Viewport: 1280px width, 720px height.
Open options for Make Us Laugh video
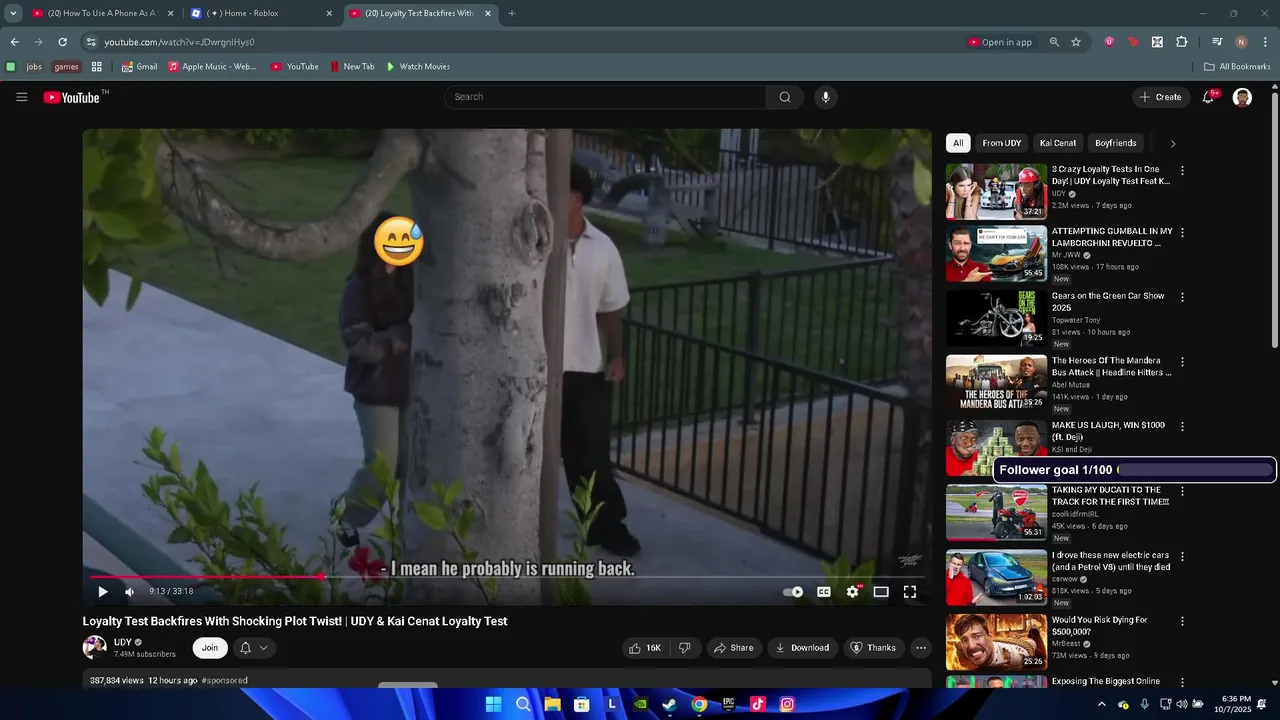pyautogui.click(x=1182, y=427)
